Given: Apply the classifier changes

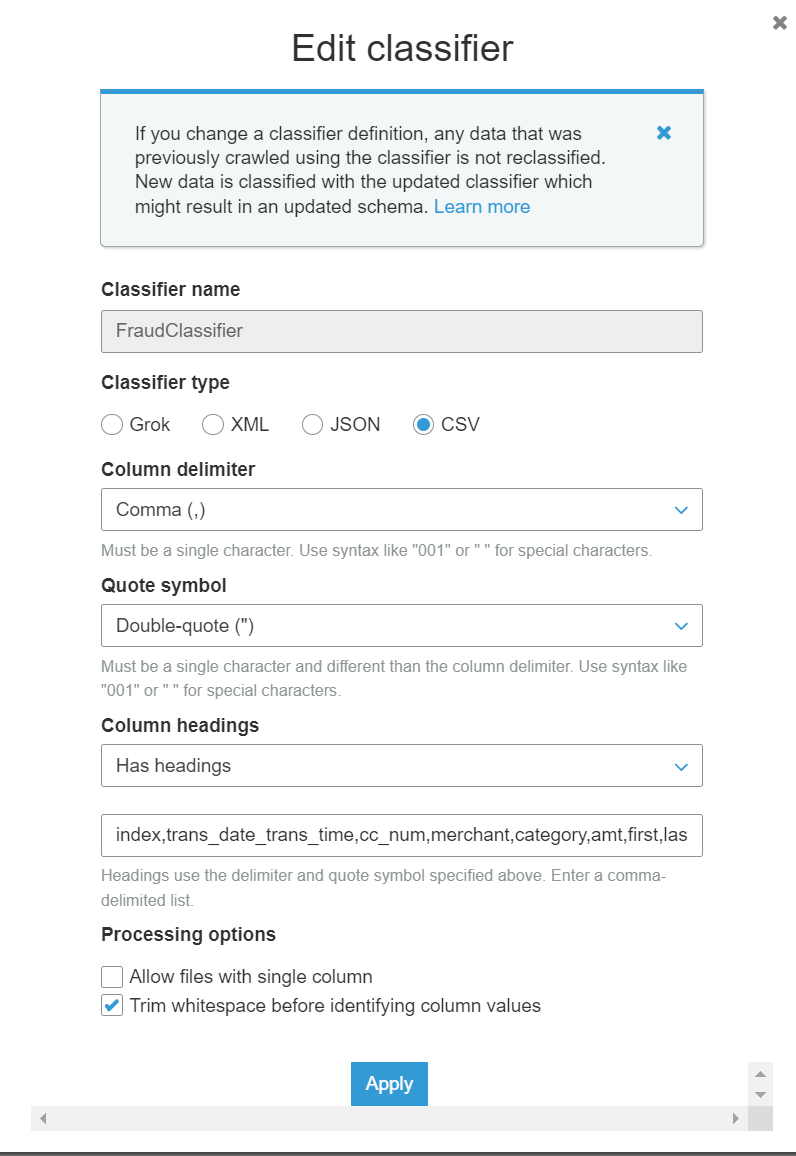Looking at the screenshot, I should tap(389, 1084).
